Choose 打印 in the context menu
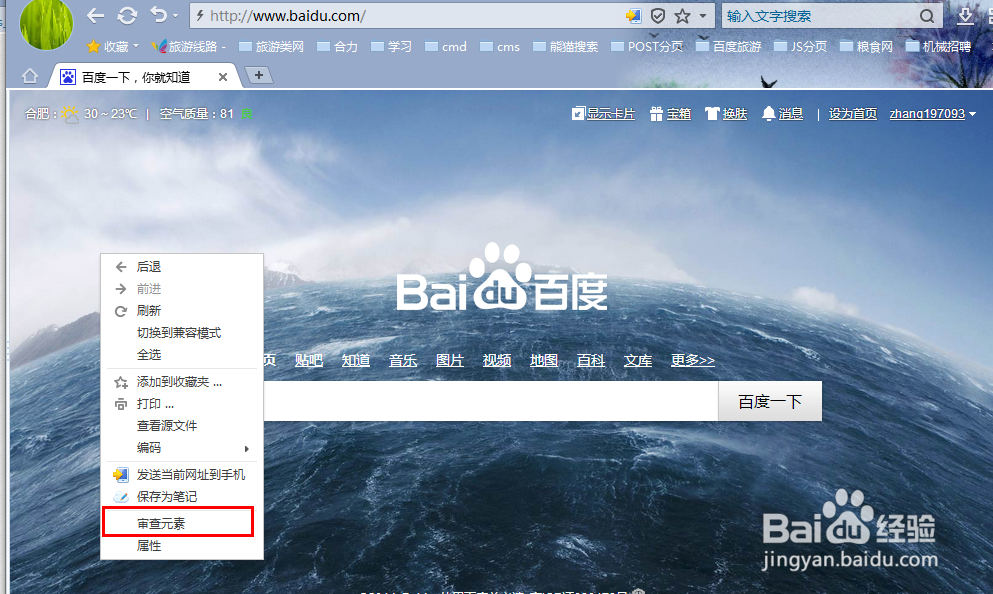993x594 pixels. pos(182,404)
